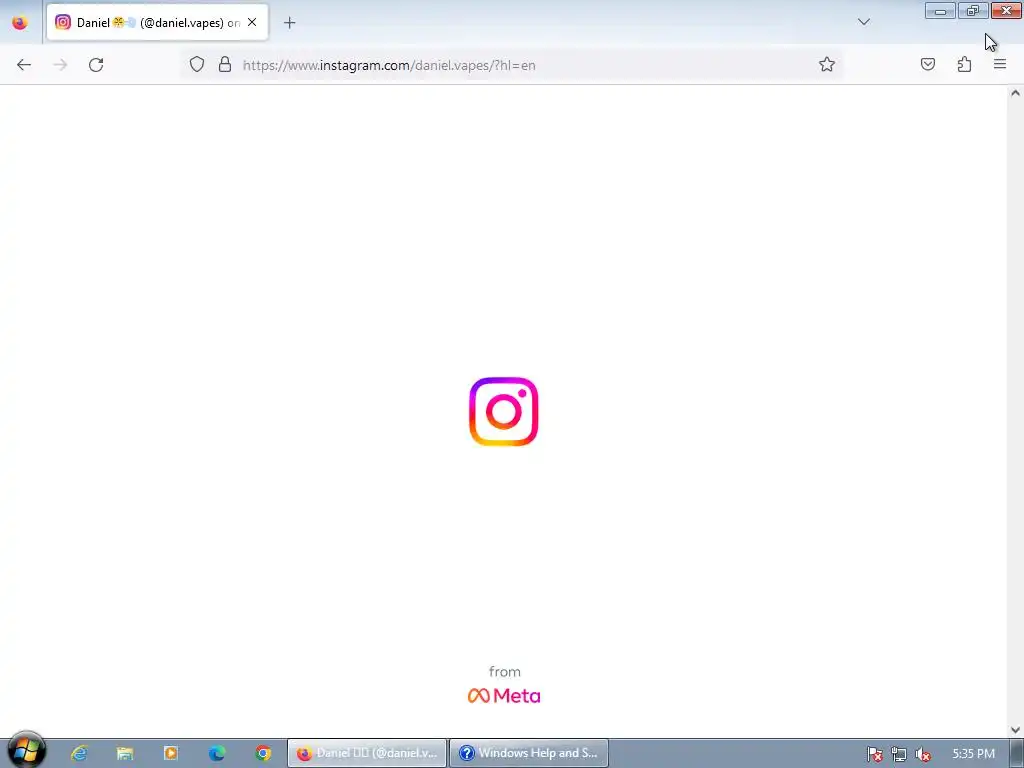
Task: Save page to Pocket
Action: [928, 64]
